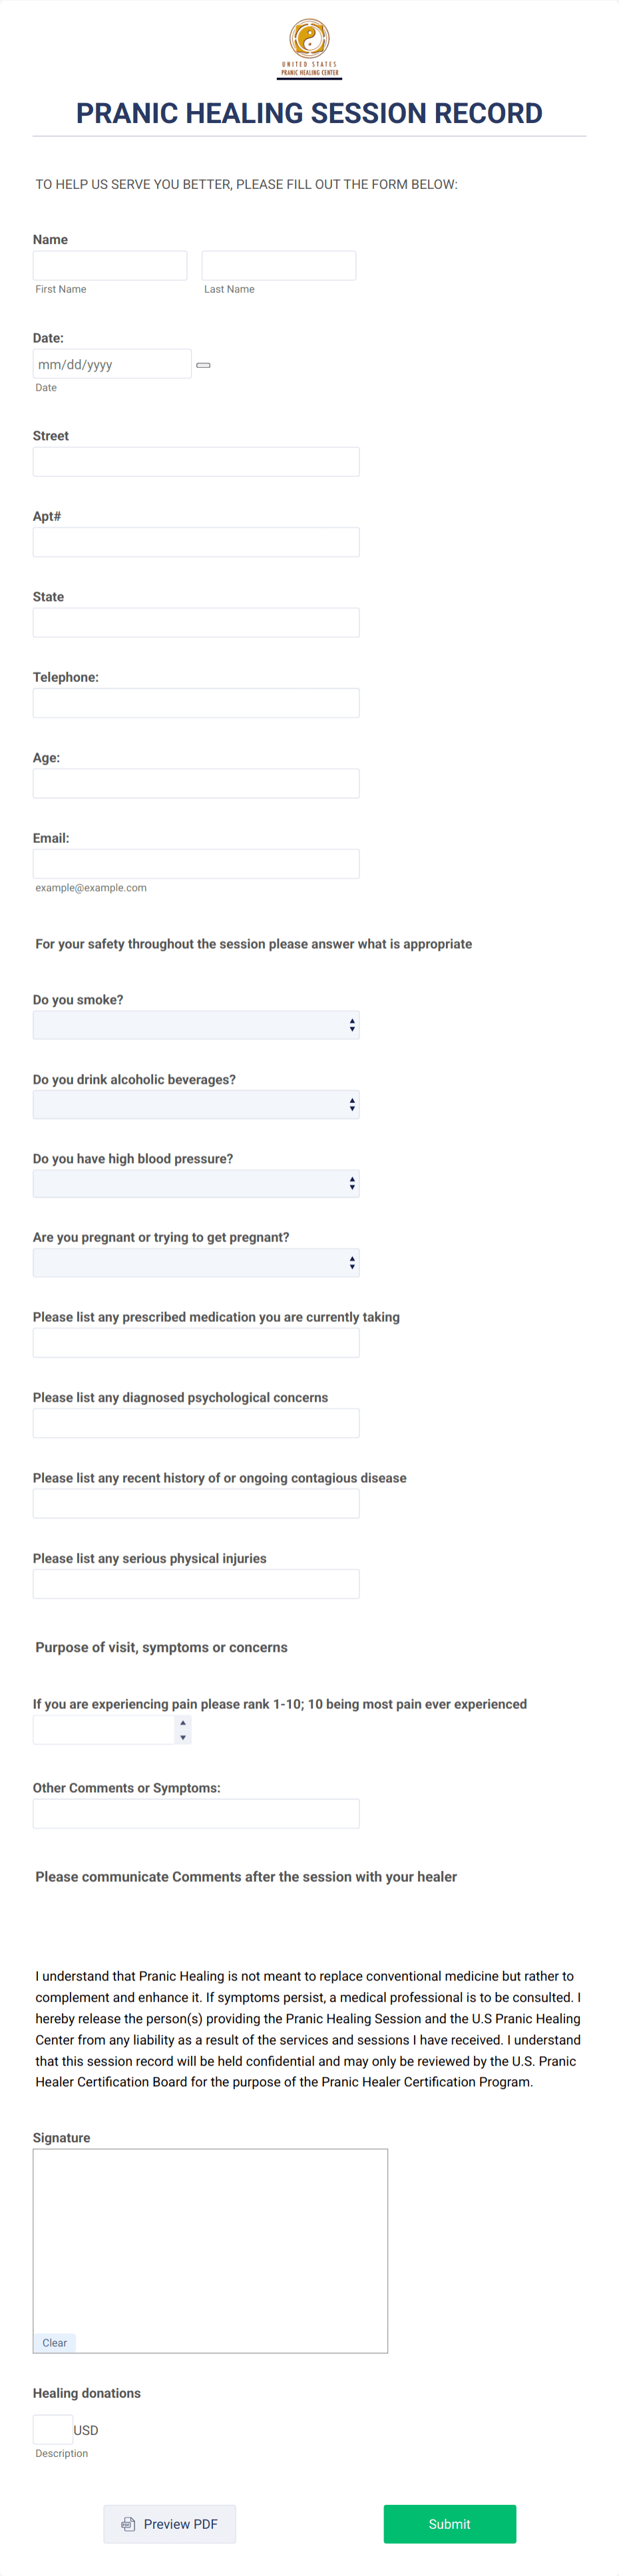Click inside the First Name field
Image resolution: width=619 pixels, height=2576 pixels.
click(110, 264)
